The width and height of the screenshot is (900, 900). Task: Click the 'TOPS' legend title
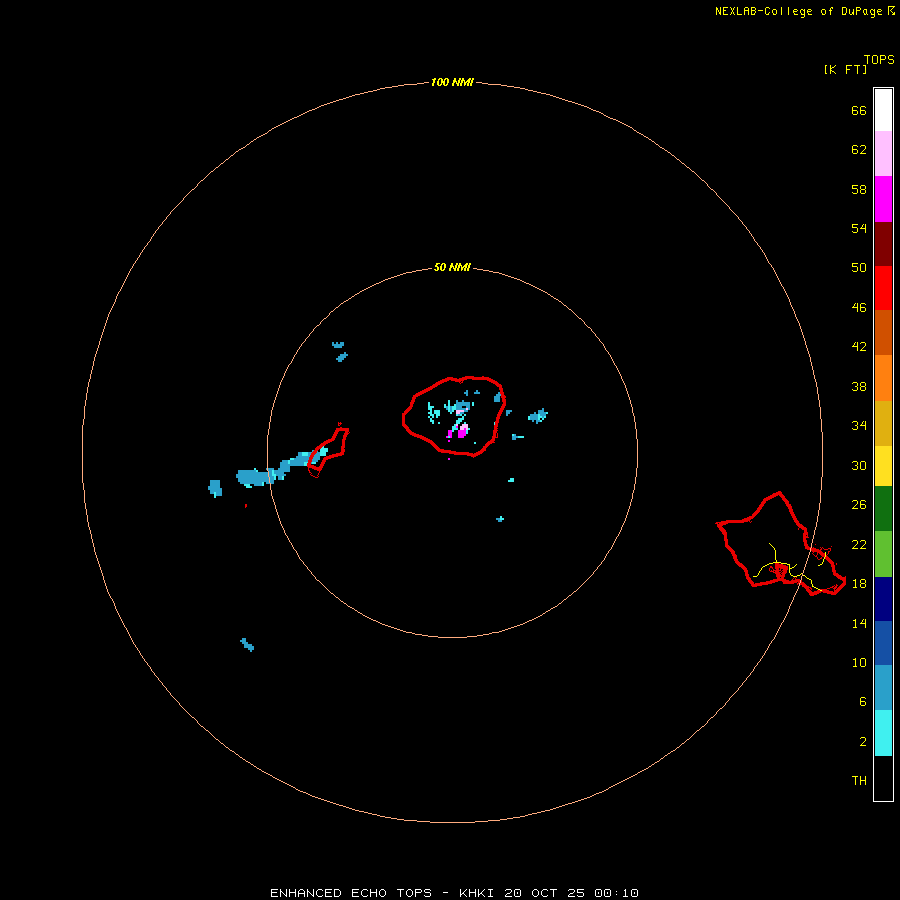point(879,59)
